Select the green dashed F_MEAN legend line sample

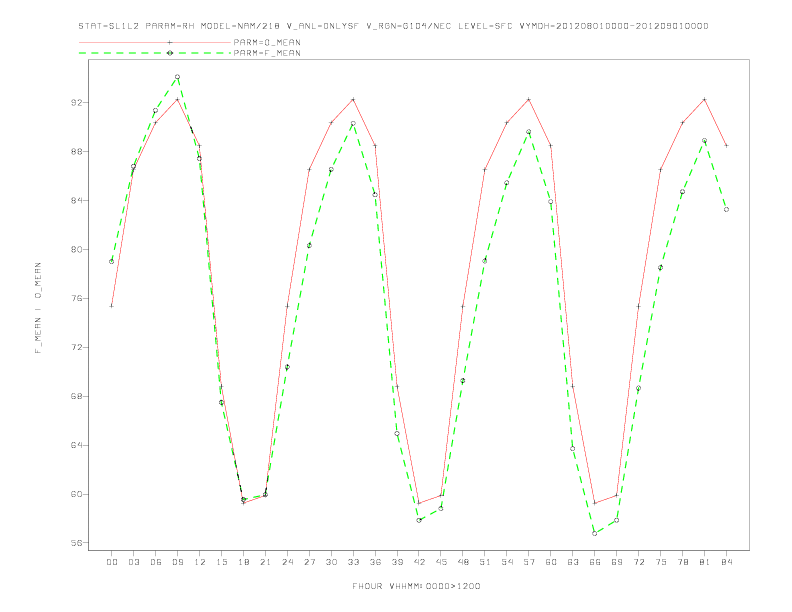pos(155,53)
